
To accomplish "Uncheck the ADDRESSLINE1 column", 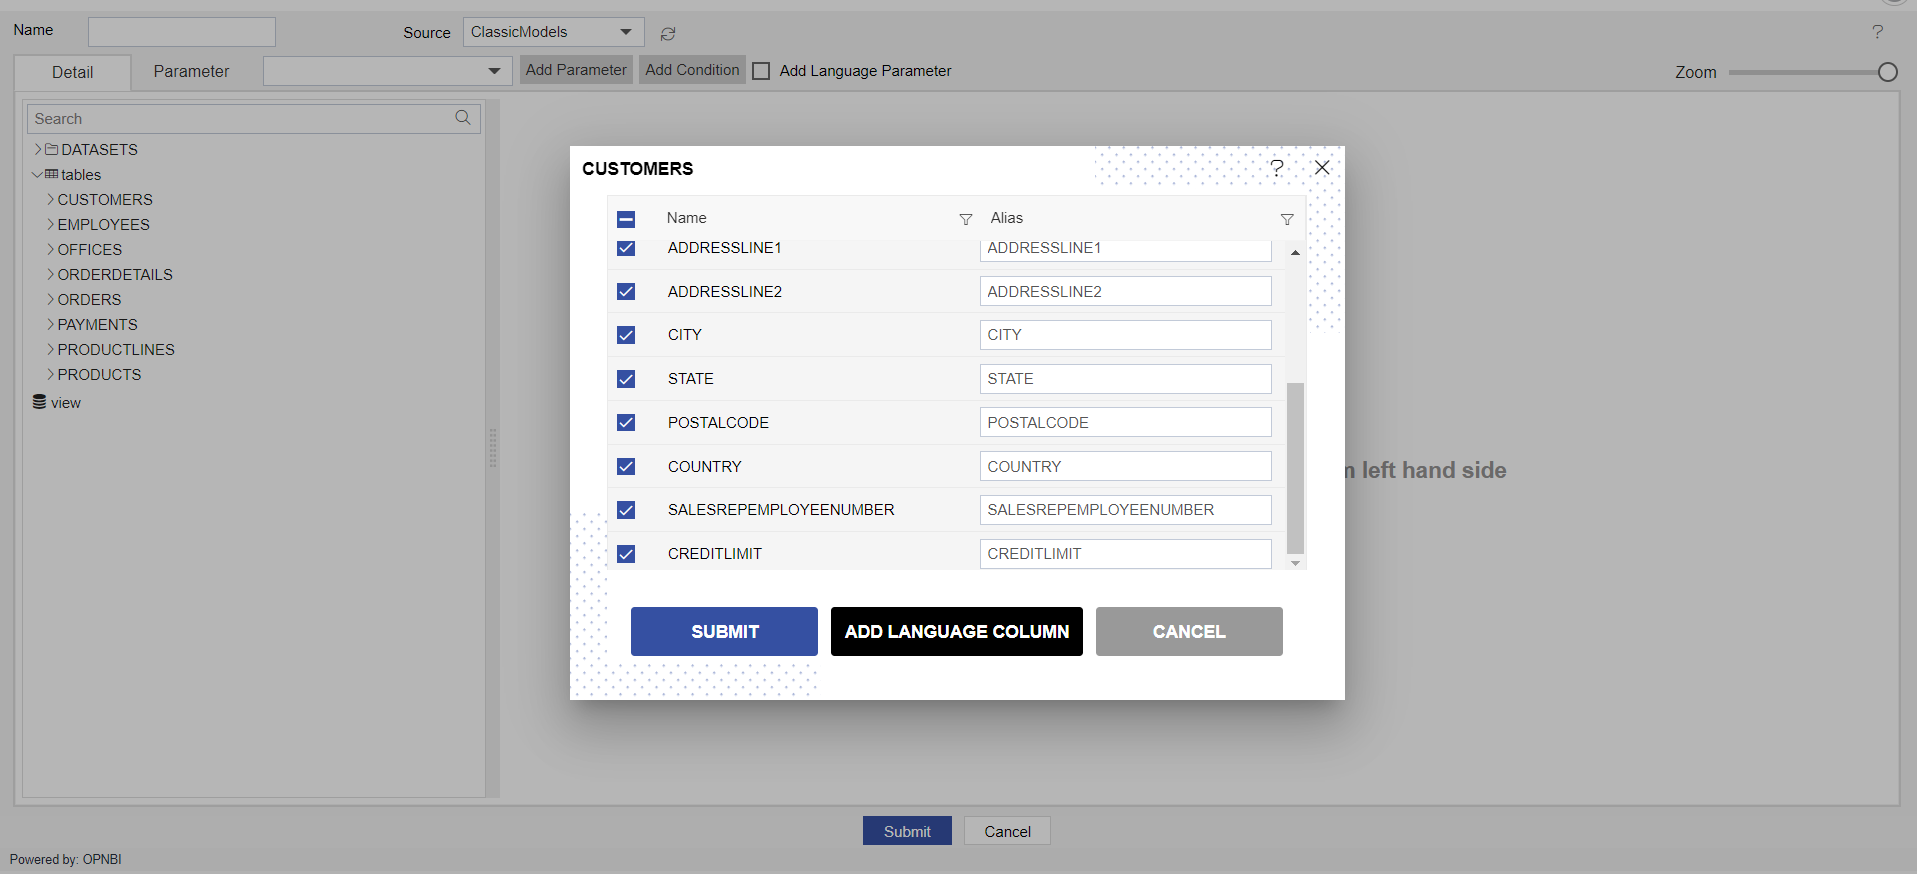I will (626, 248).
